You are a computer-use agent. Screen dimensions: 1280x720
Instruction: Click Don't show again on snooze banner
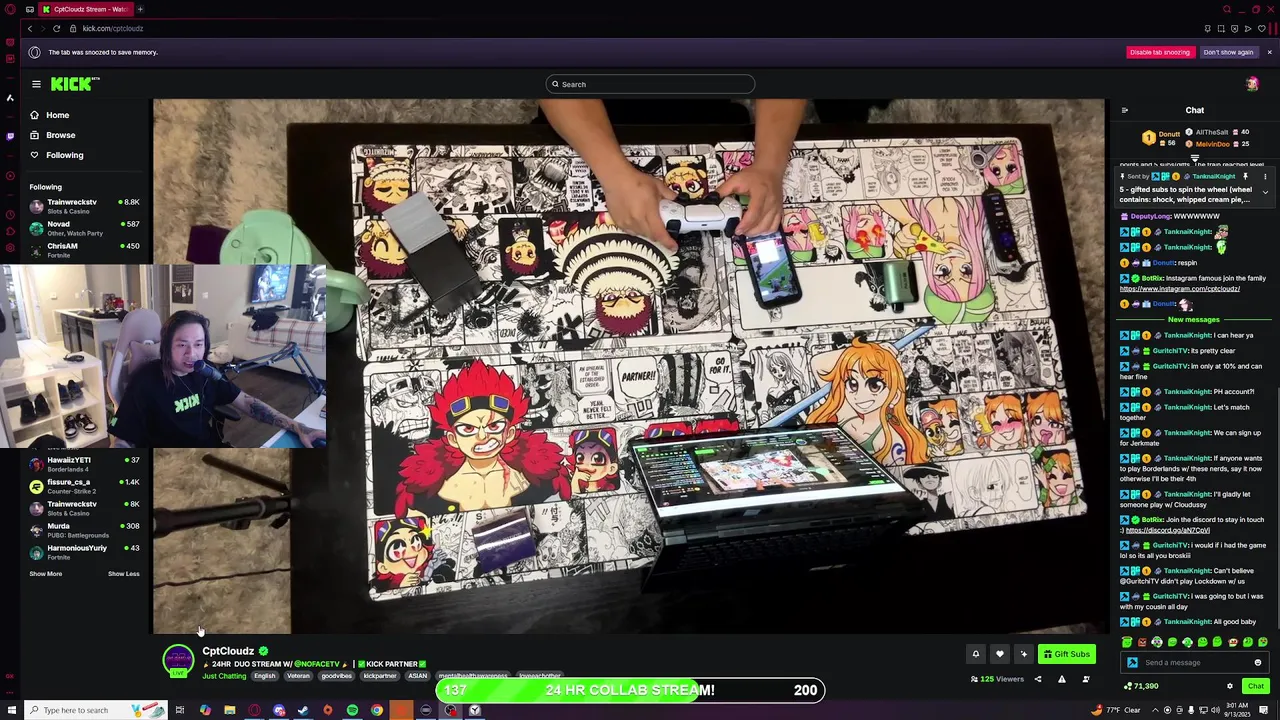coord(1228,52)
